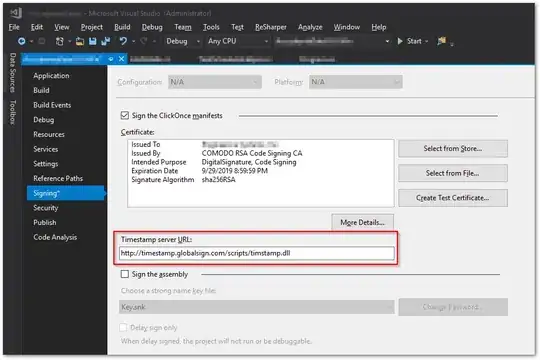The image size is (540, 360).
Task: Click the Timestamp server URL field
Action: point(257,253)
